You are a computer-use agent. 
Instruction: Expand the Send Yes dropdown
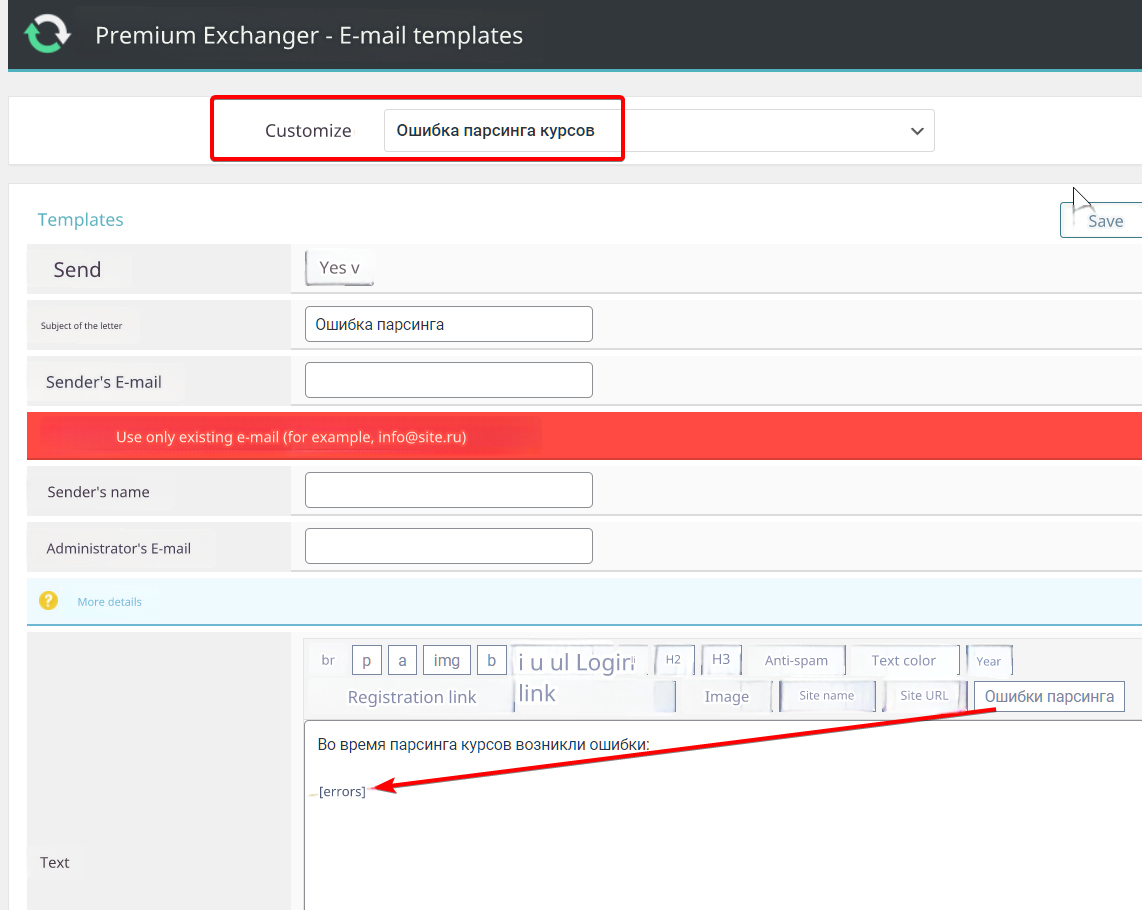pos(339,268)
